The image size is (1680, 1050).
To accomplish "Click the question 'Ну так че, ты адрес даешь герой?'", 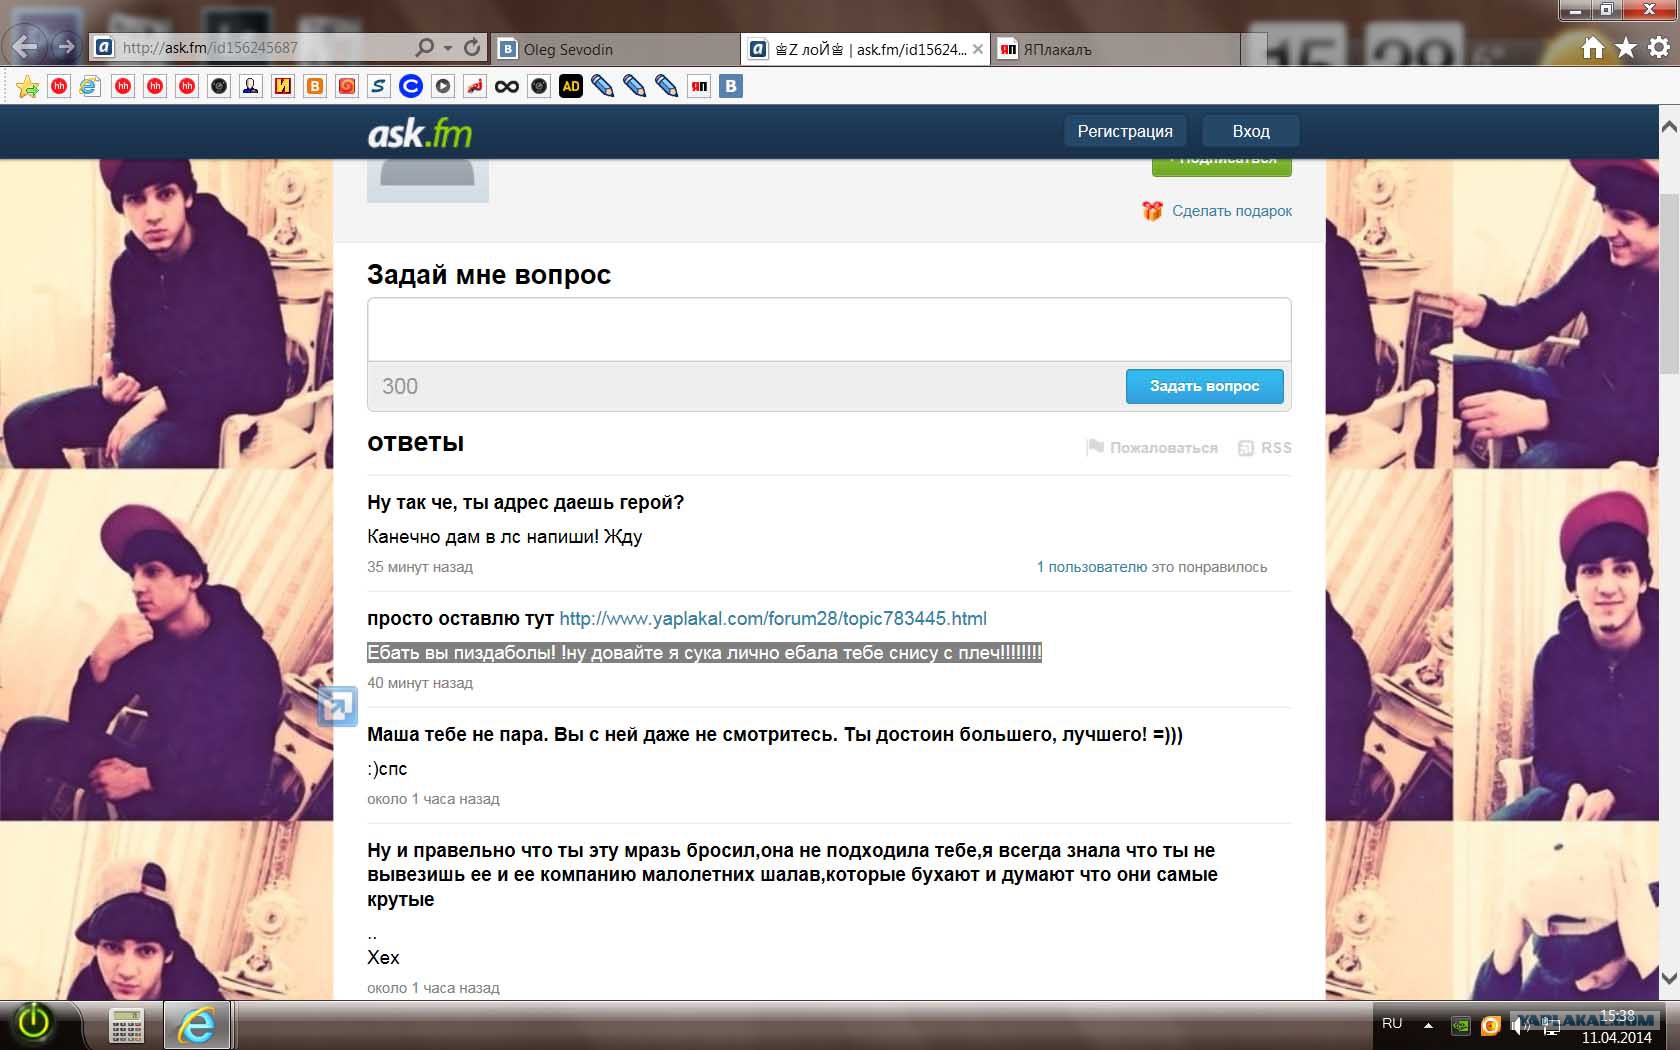I will [526, 503].
